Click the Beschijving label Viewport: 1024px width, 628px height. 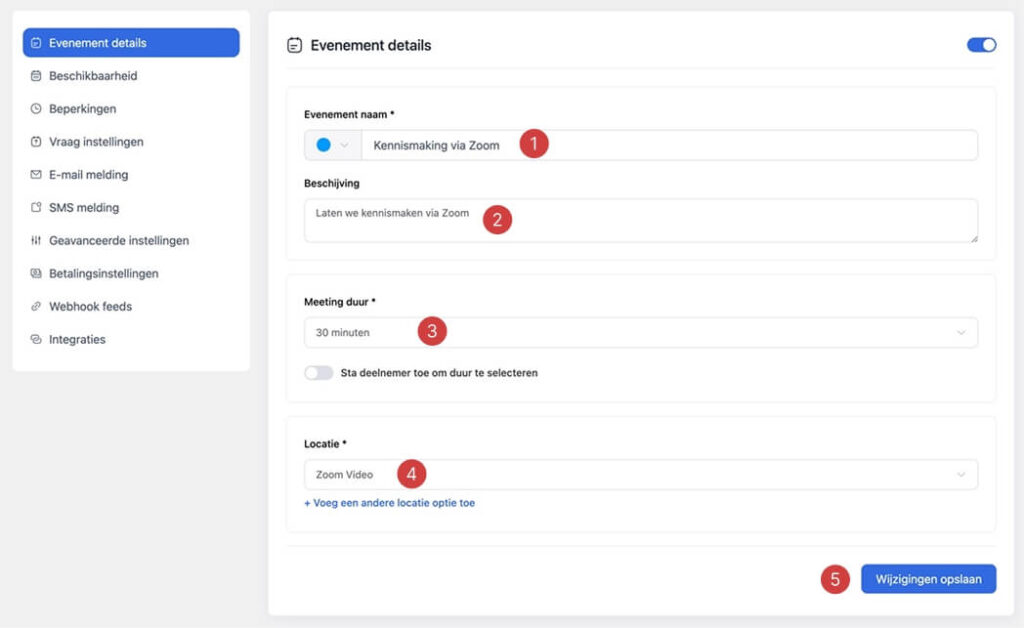point(332,183)
